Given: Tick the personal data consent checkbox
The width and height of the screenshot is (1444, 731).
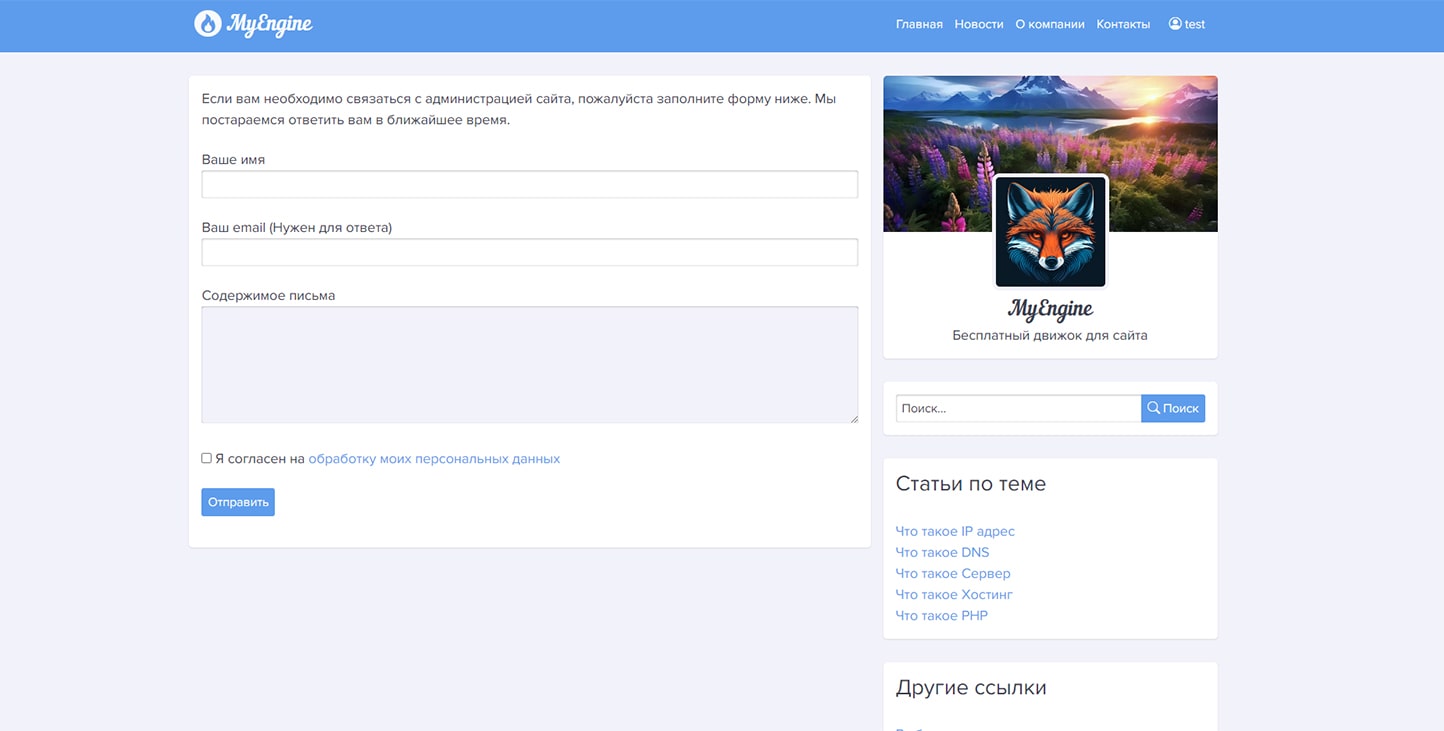Looking at the screenshot, I should tap(207, 458).
